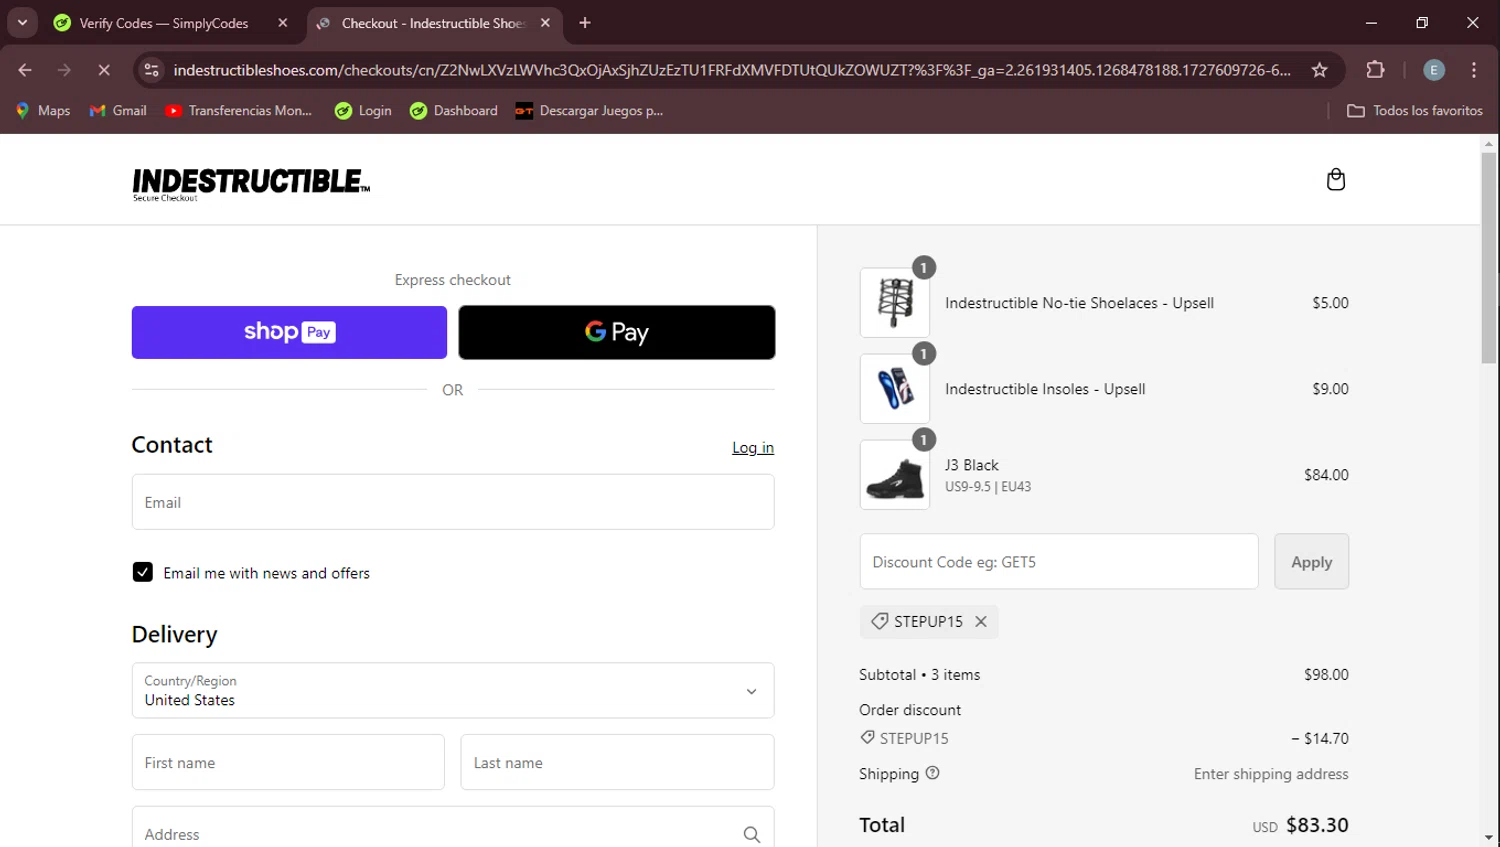Open the Maps bookmark
The image size is (1500, 847).
coord(42,111)
